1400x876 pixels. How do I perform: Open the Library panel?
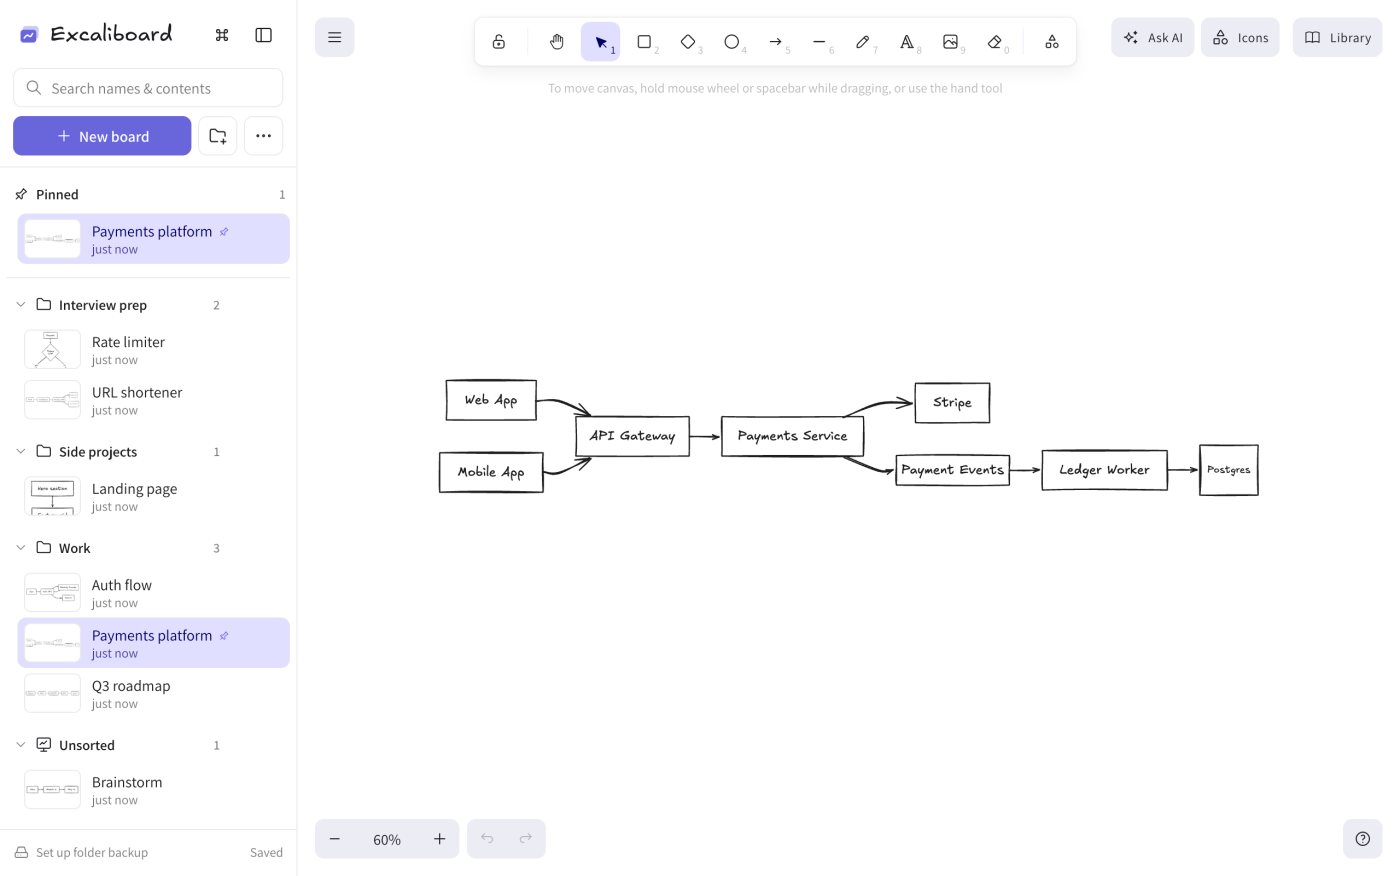coord(1337,38)
